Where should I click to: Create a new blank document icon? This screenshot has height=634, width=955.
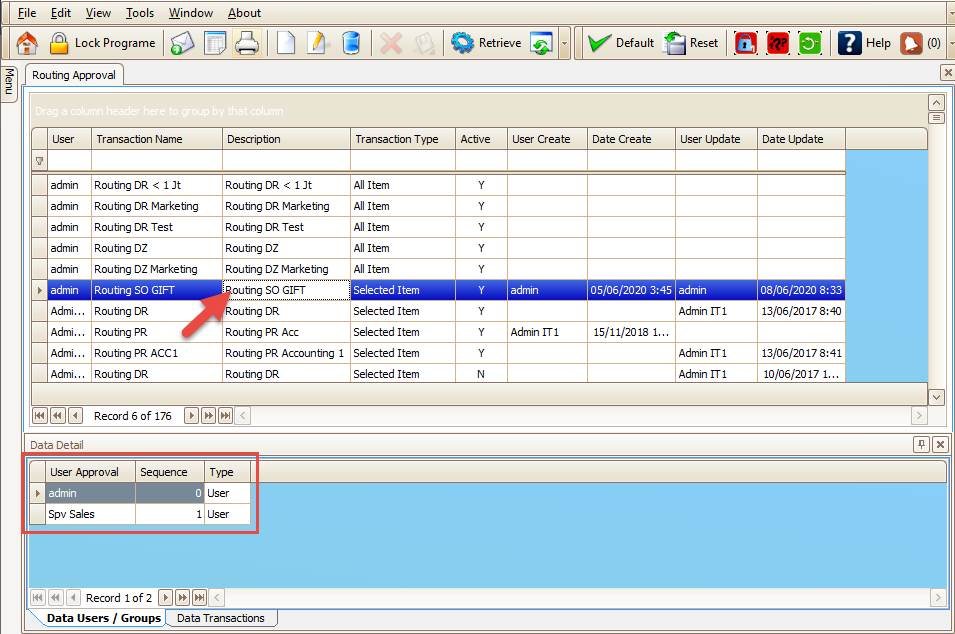click(x=286, y=43)
